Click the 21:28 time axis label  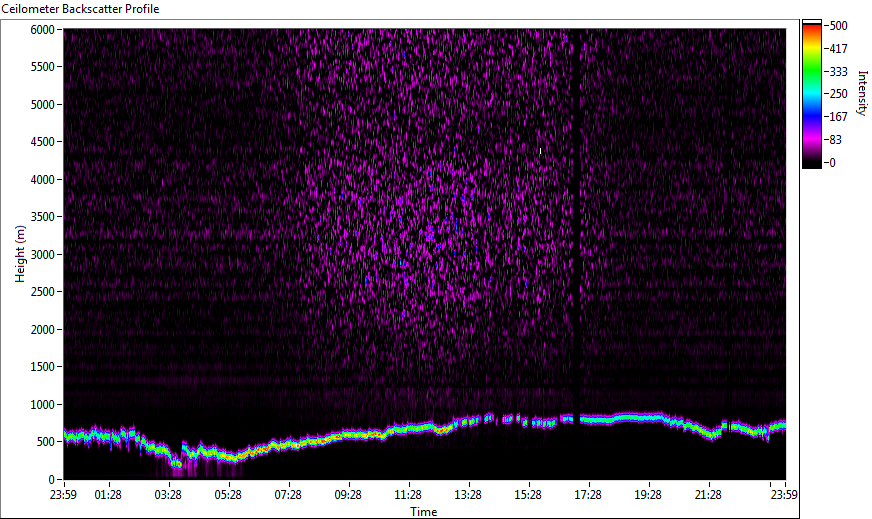pyautogui.click(x=708, y=495)
